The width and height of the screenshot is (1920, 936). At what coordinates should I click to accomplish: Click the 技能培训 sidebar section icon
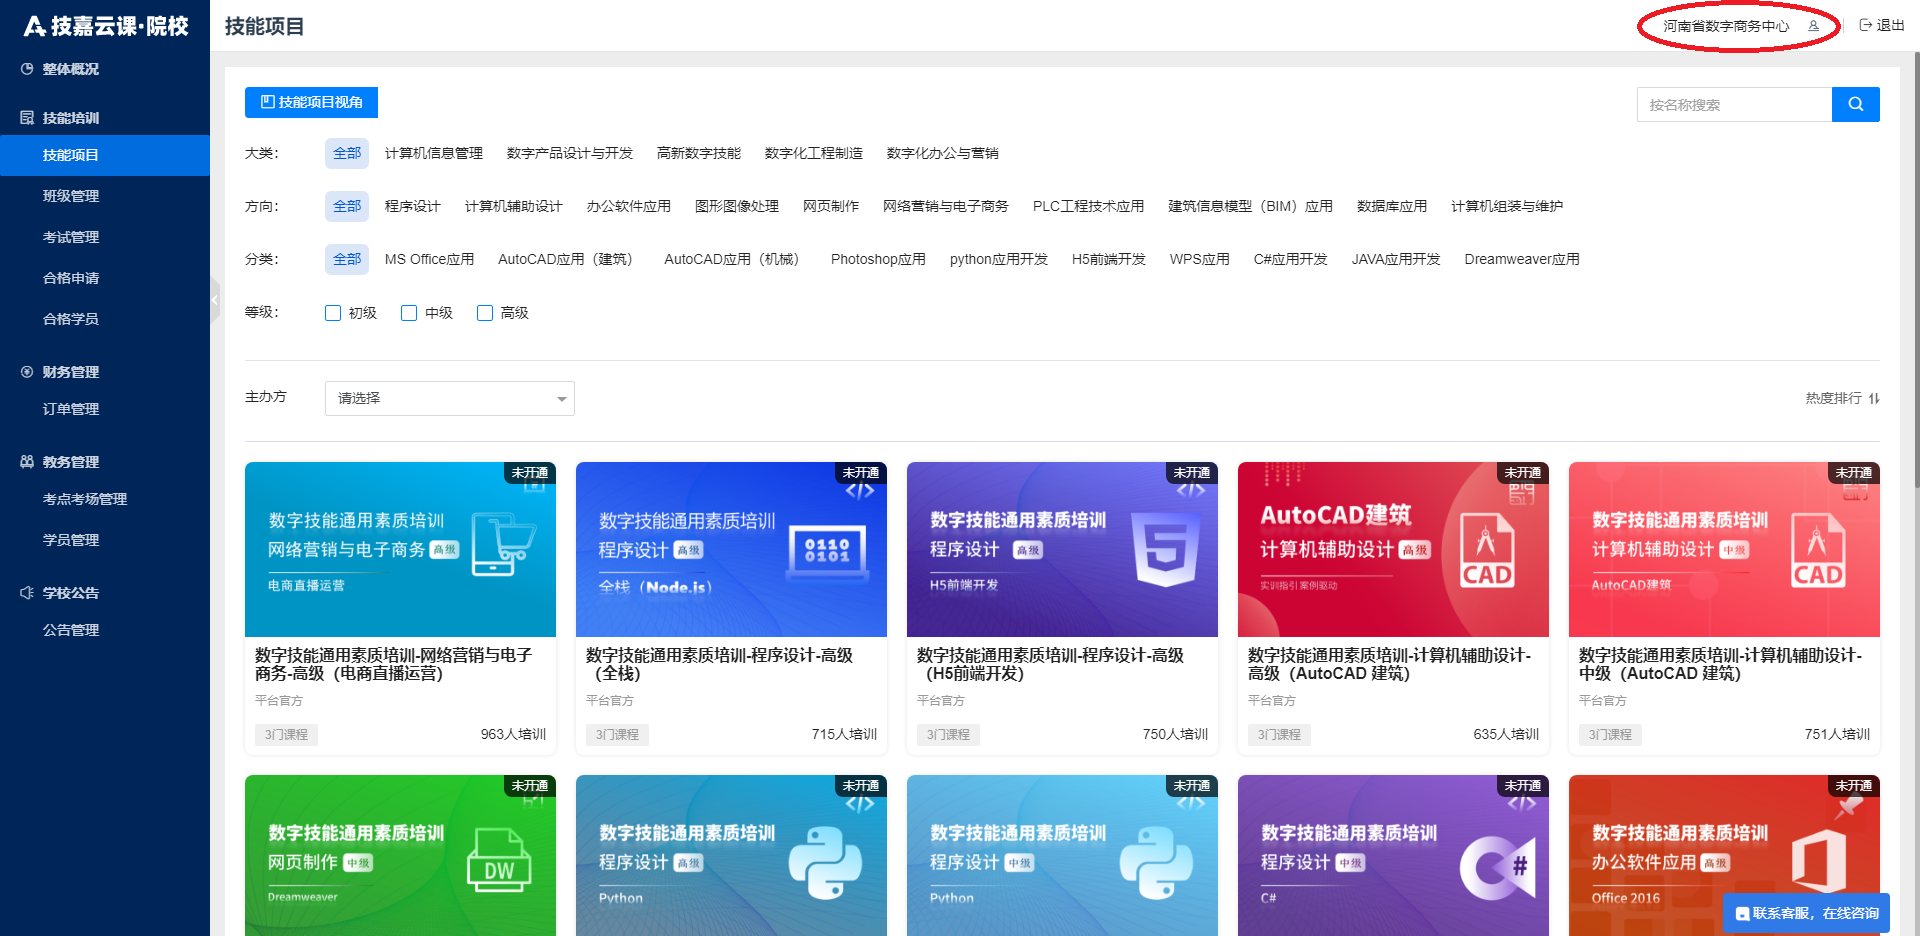pyautogui.click(x=27, y=118)
